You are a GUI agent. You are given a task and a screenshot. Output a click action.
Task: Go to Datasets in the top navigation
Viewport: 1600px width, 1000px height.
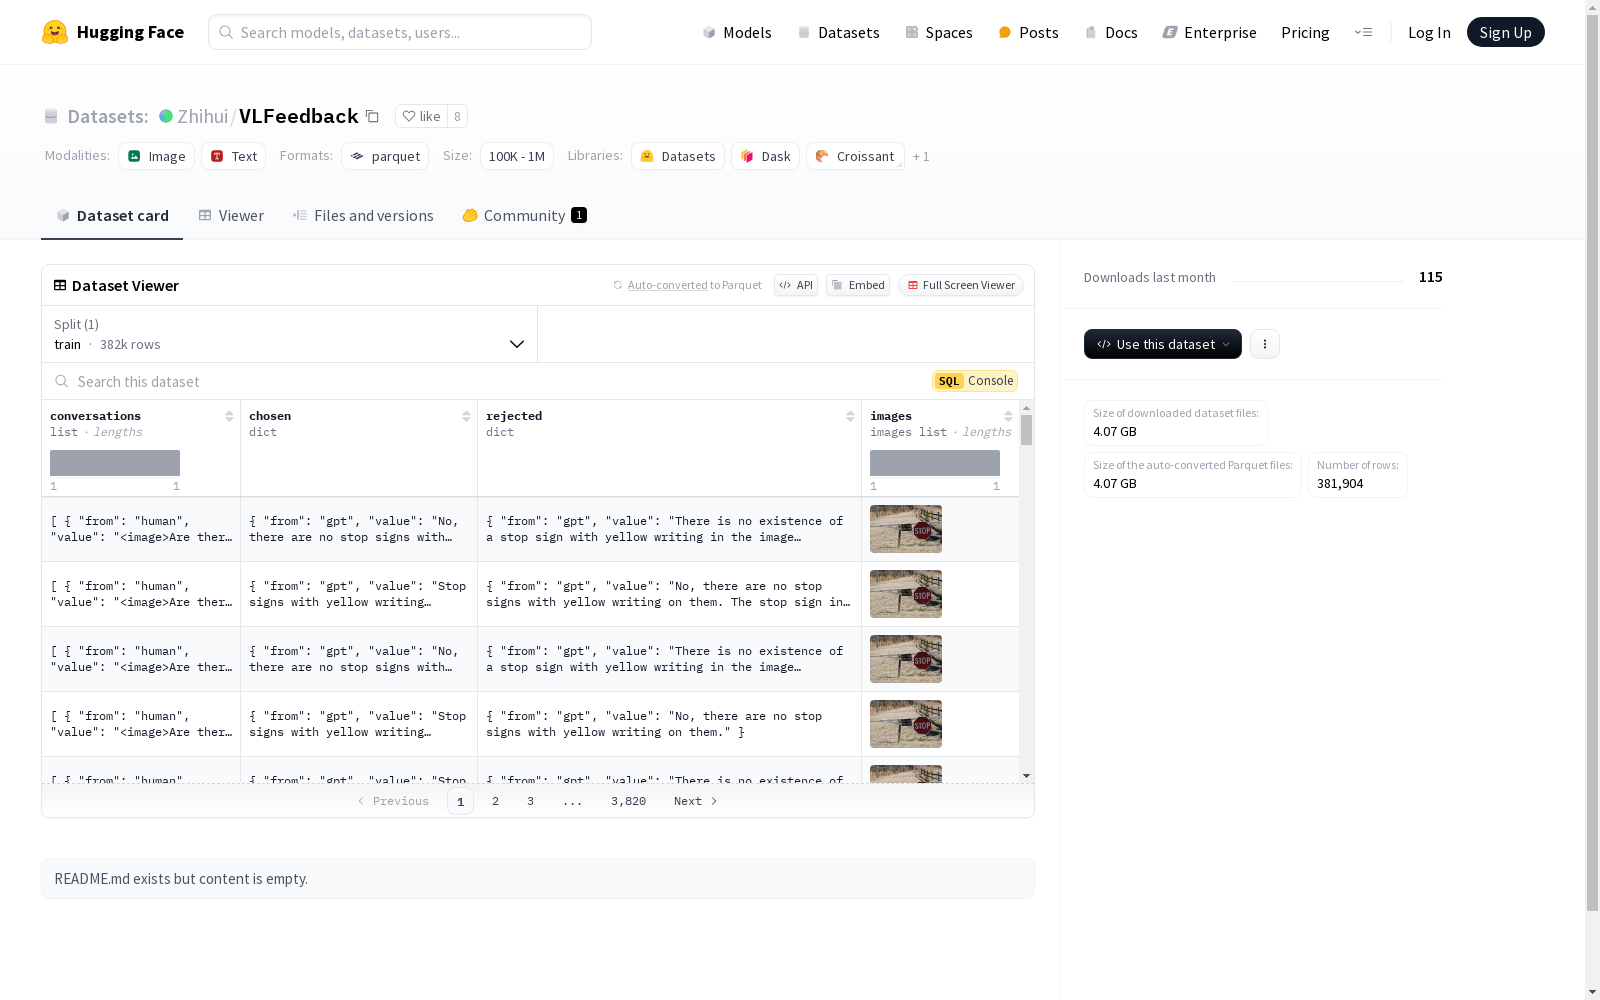pyautogui.click(x=838, y=32)
